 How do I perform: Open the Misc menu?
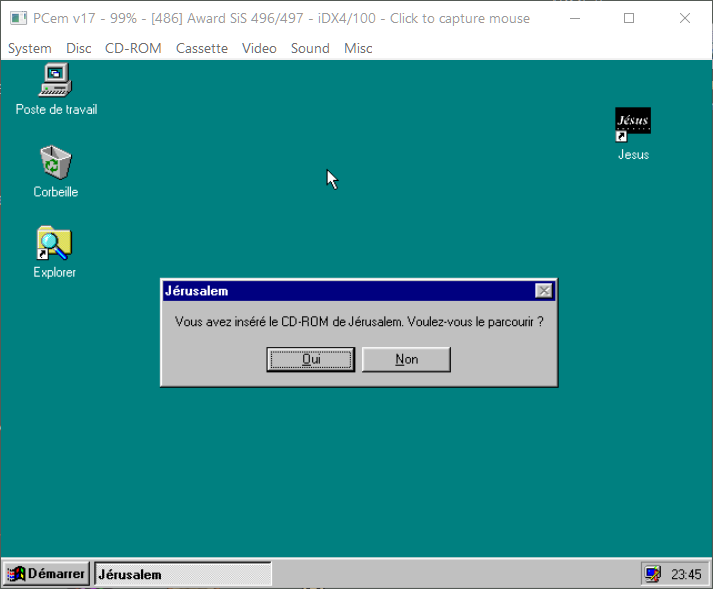358,48
